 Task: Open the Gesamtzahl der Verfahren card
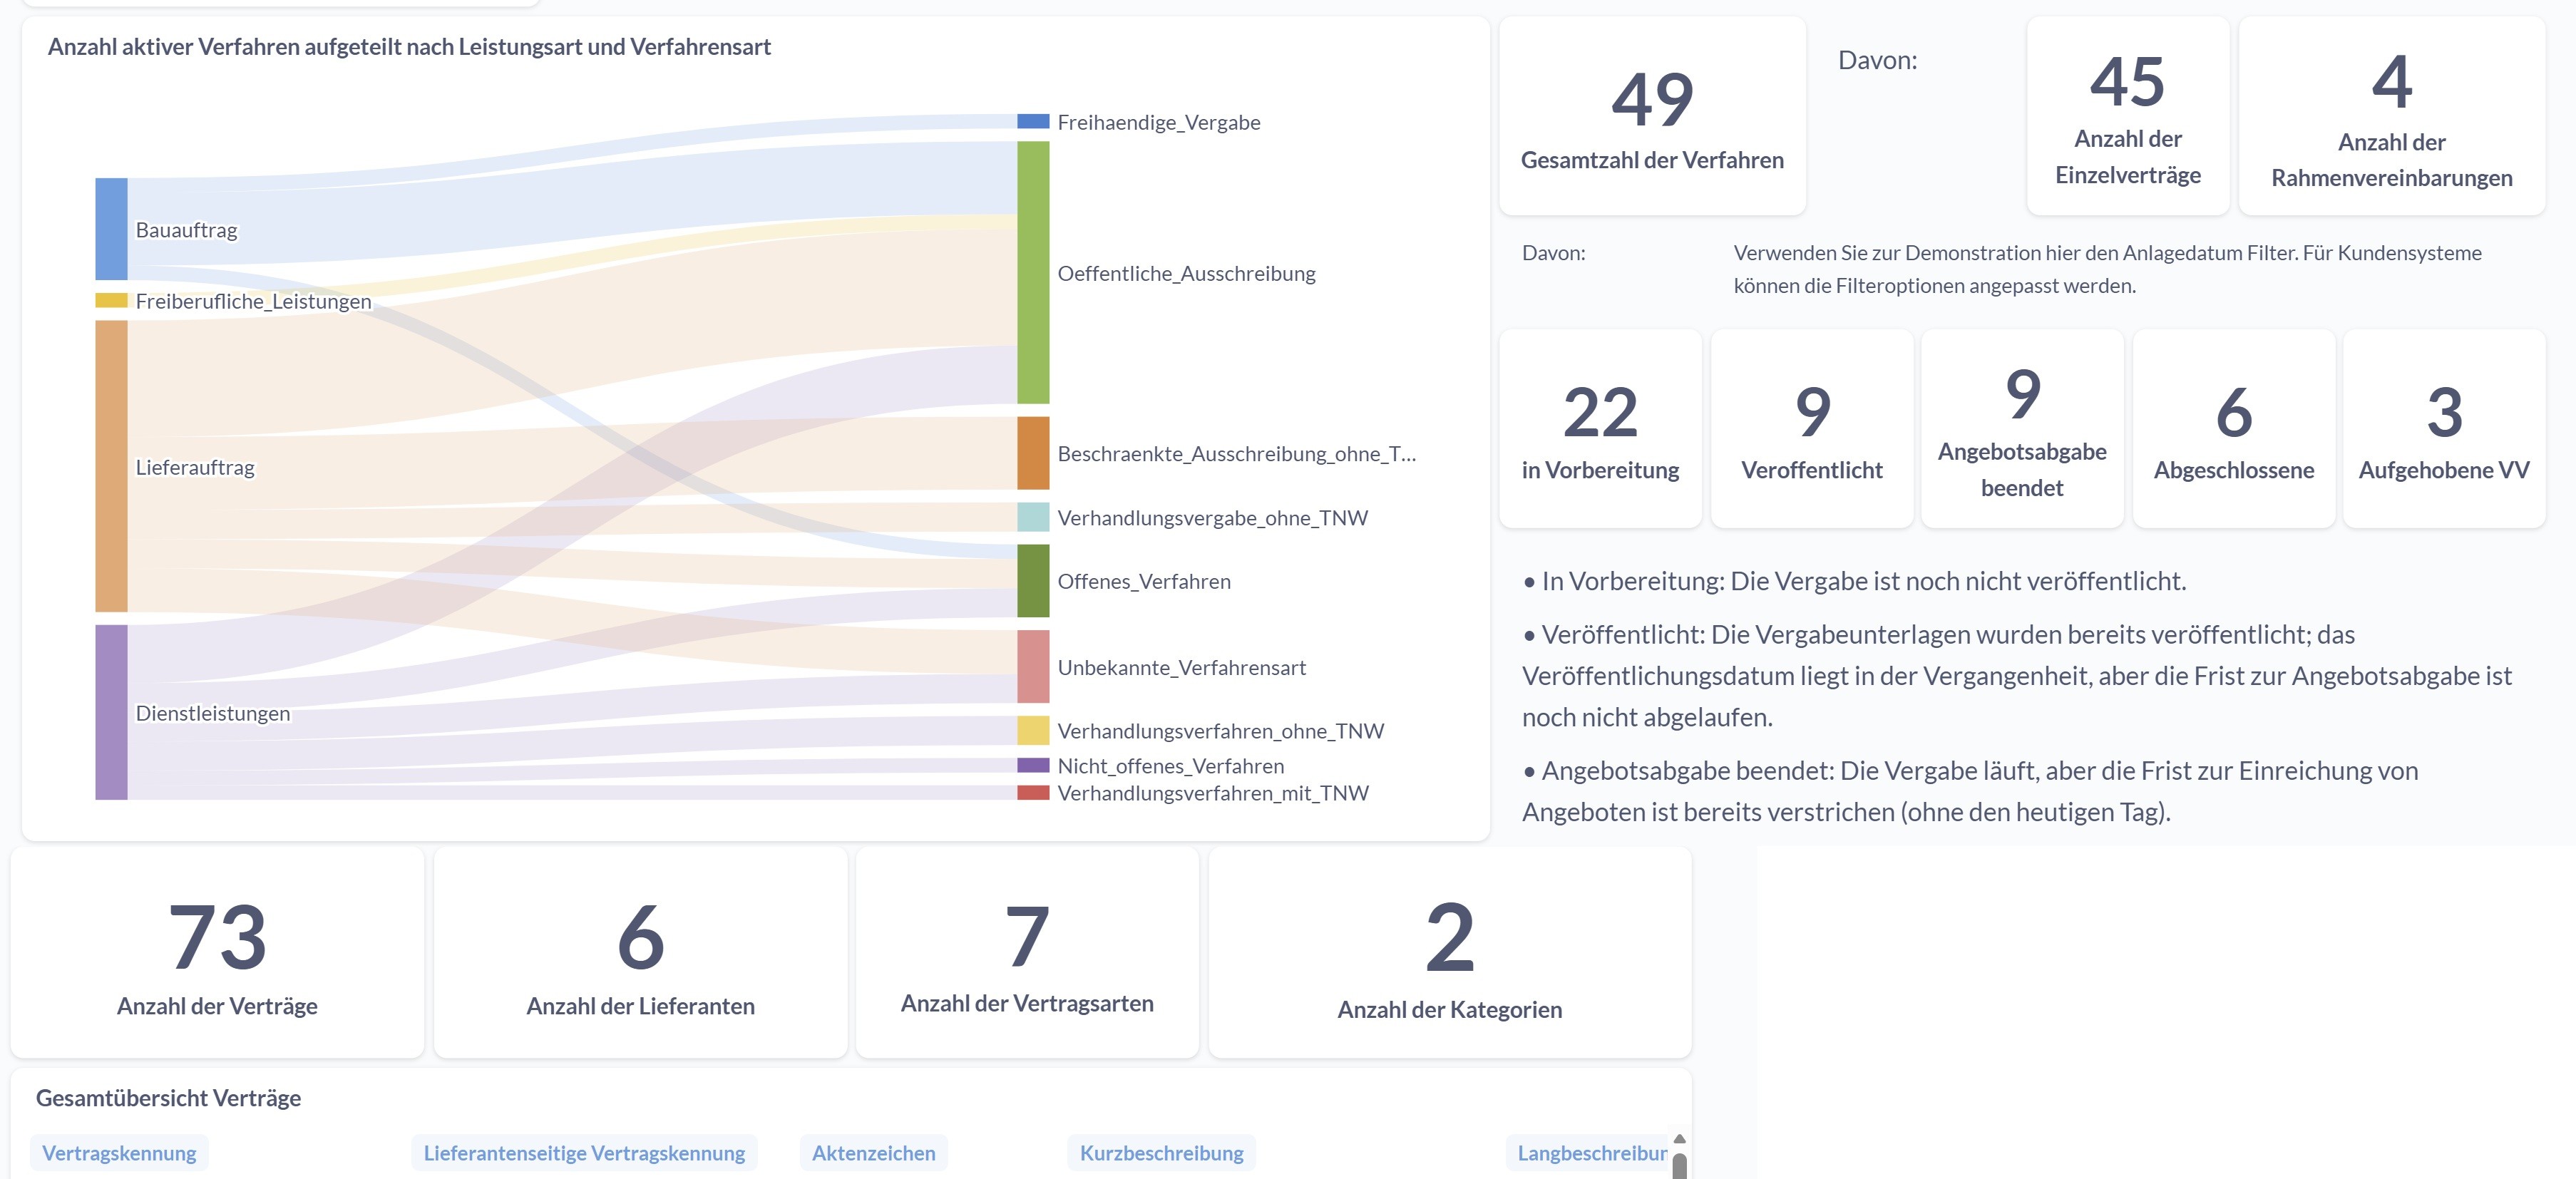click(1652, 116)
